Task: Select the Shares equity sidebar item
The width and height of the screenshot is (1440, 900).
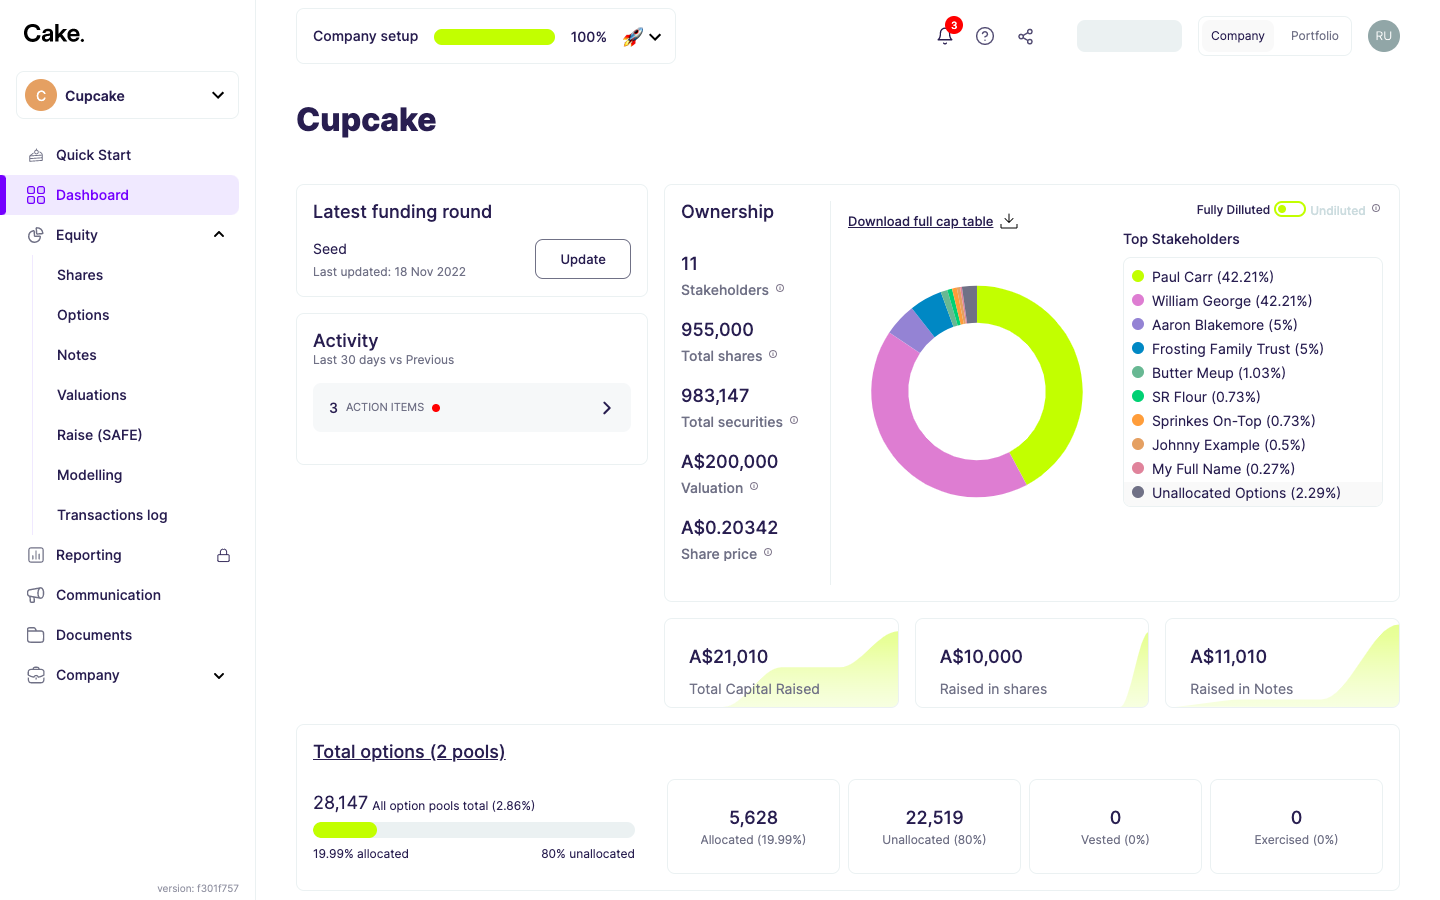Action: coord(79,274)
